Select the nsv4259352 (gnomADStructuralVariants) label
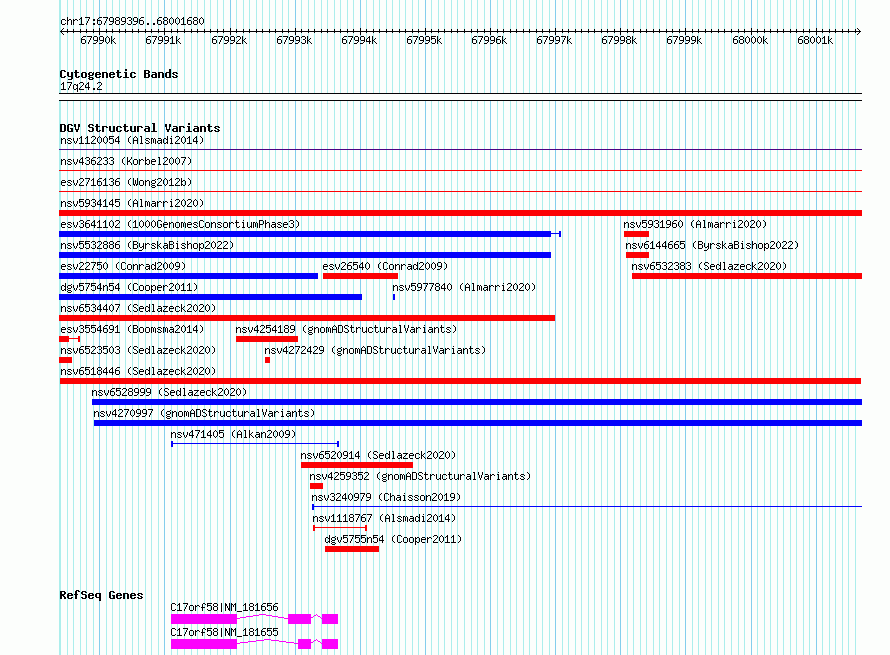890x655 pixels. 420,476
